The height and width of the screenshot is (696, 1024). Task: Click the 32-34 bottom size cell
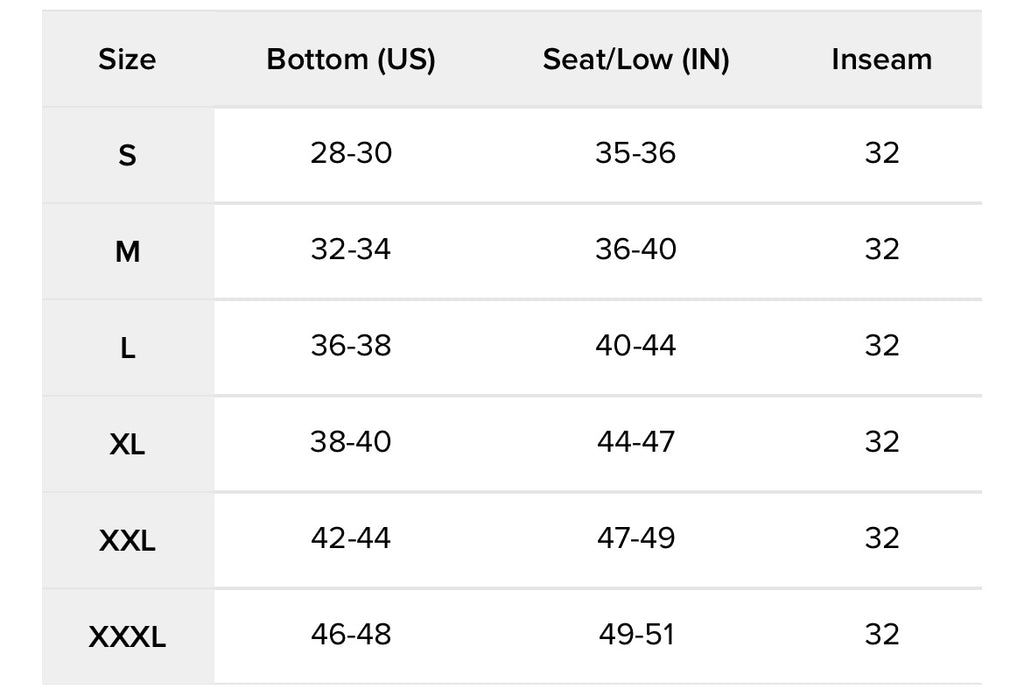click(x=350, y=250)
